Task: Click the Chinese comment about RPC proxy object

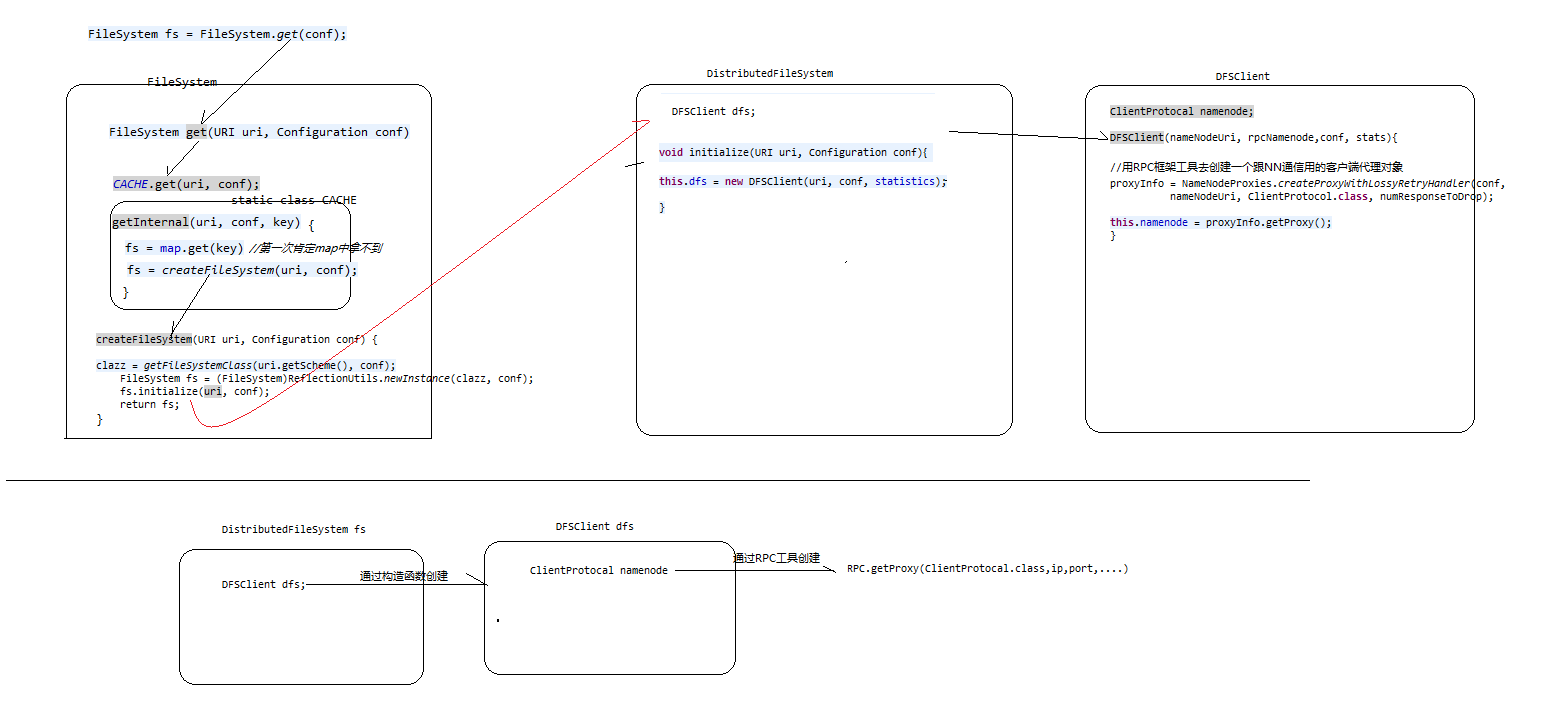Action: pos(1259,167)
